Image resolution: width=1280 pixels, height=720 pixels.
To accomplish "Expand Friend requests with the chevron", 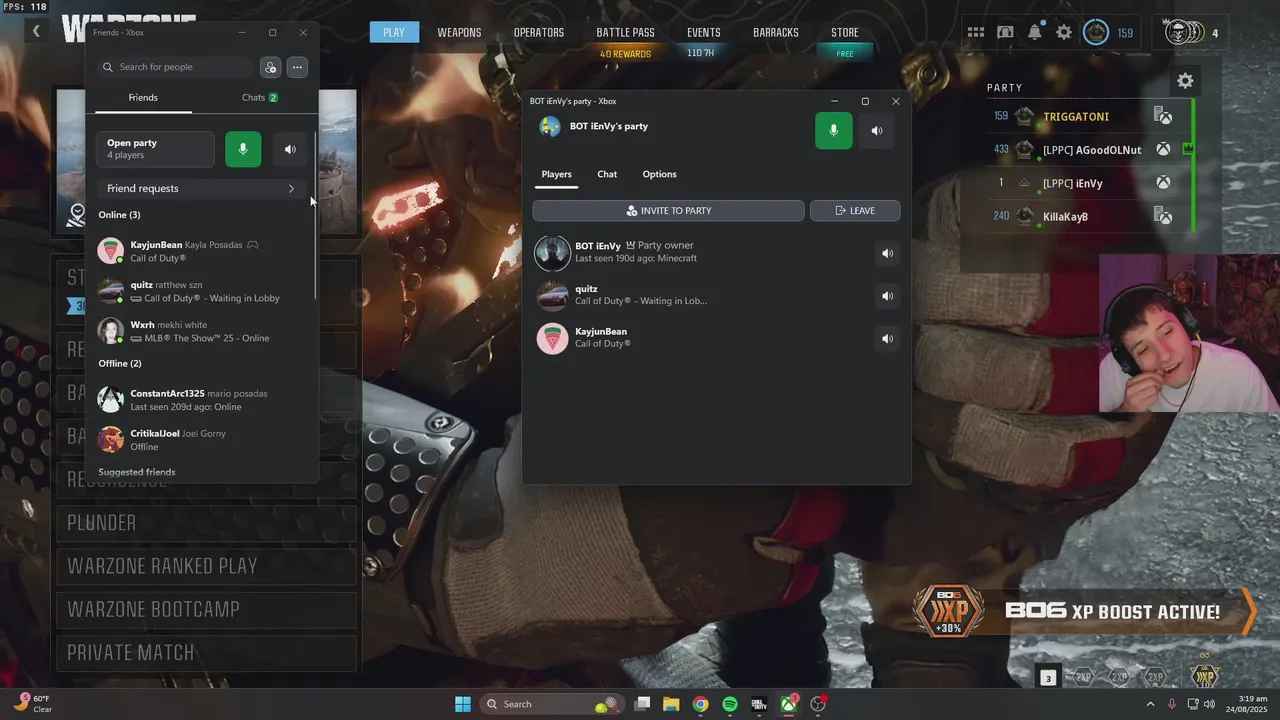I will [291, 188].
